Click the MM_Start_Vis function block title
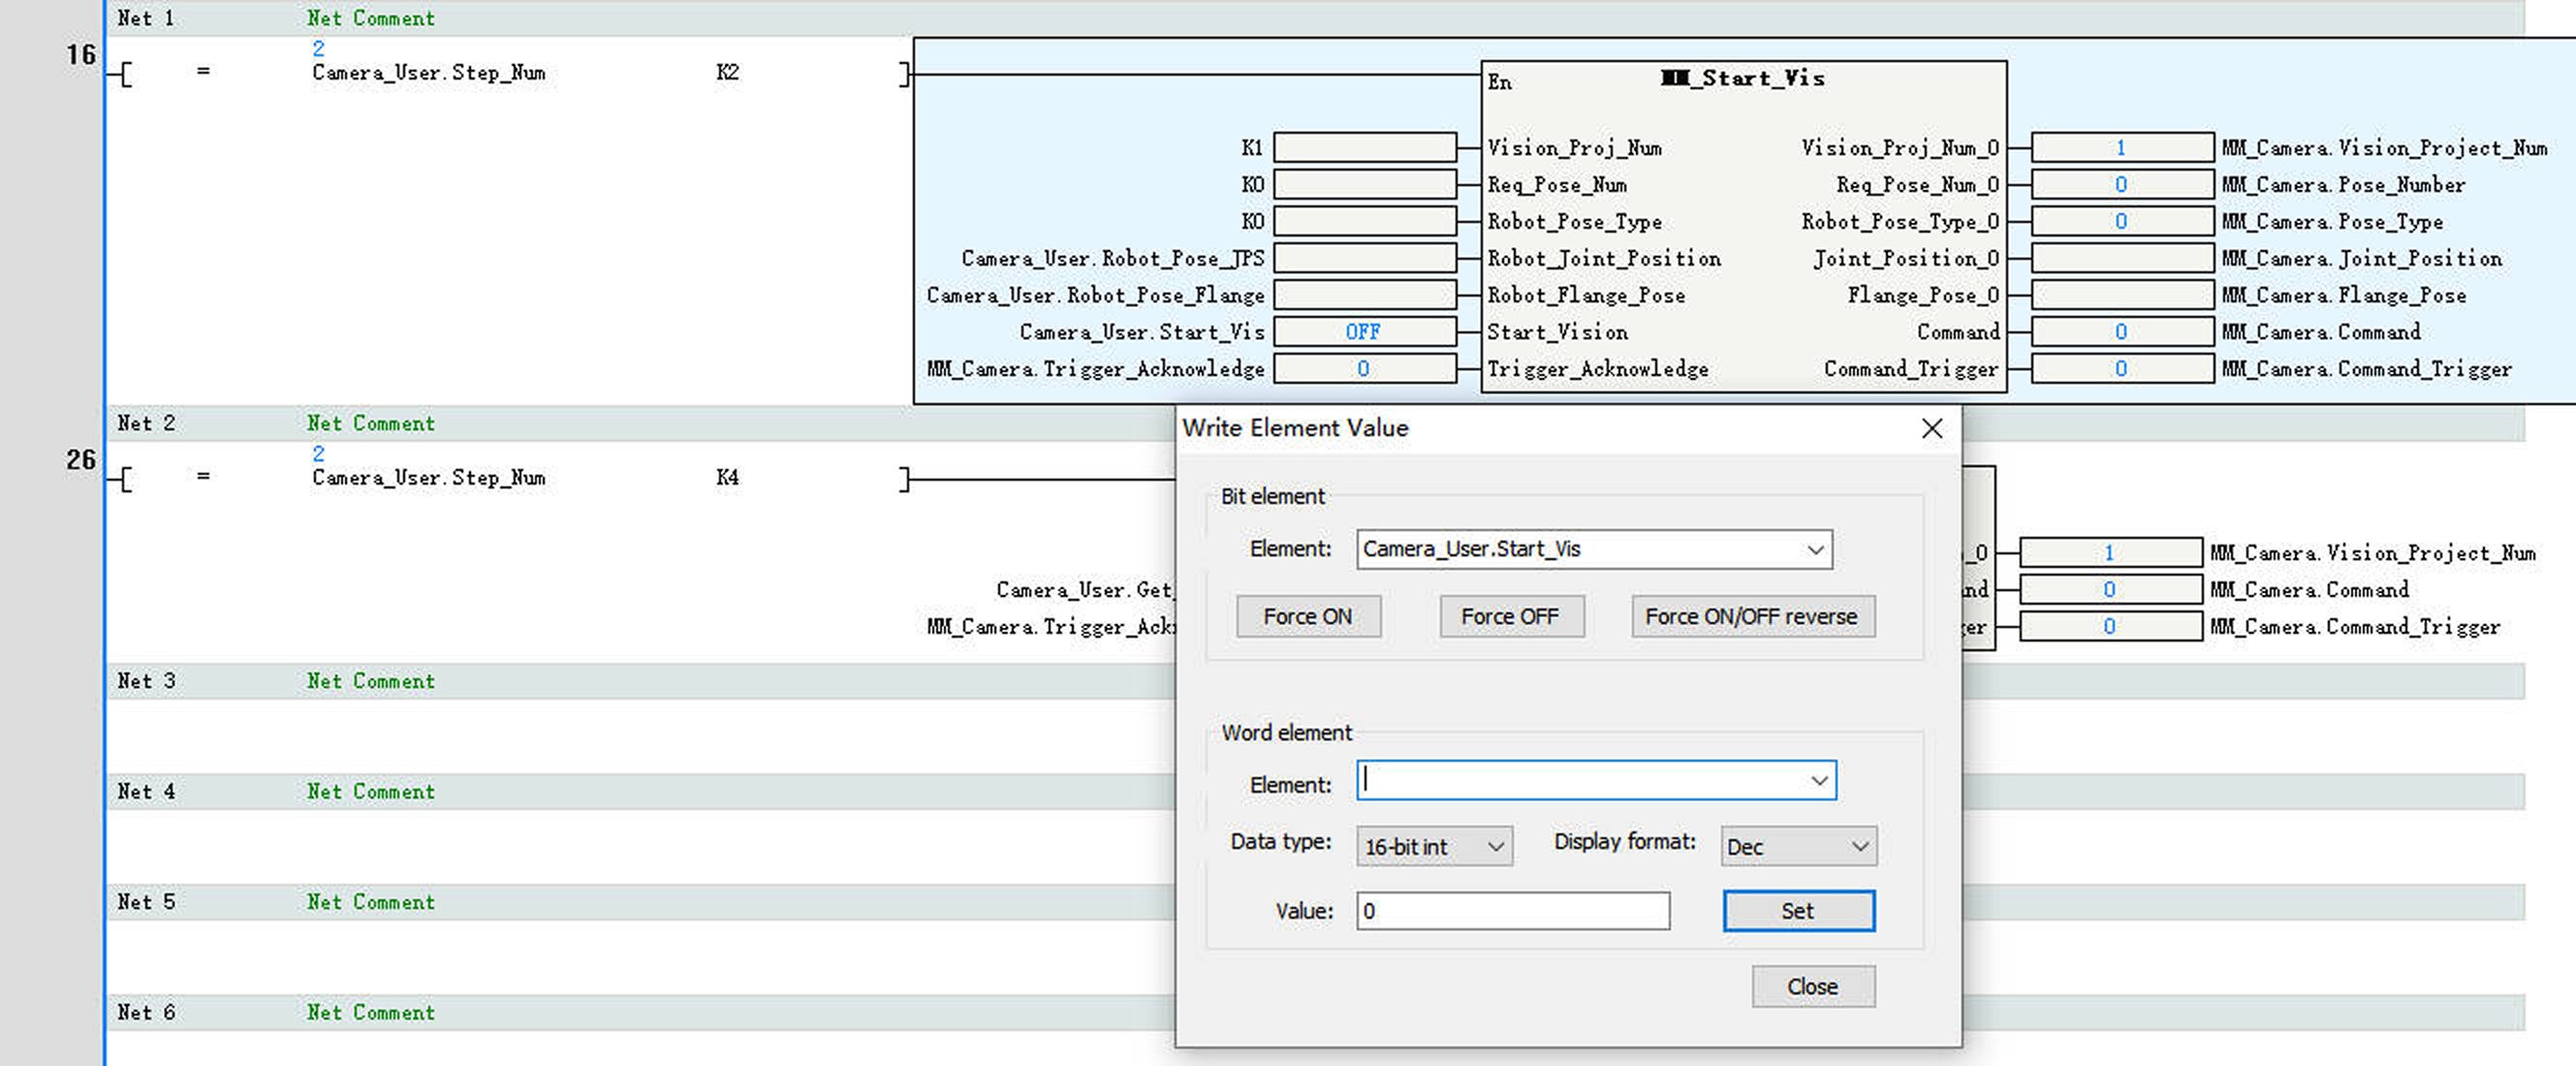This screenshot has height=1066, width=2576. click(1742, 78)
